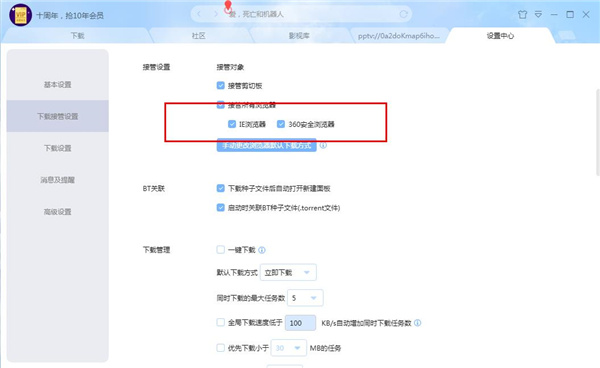Click info icon next to 一键下载
The image size is (600, 368).
point(262,250)
